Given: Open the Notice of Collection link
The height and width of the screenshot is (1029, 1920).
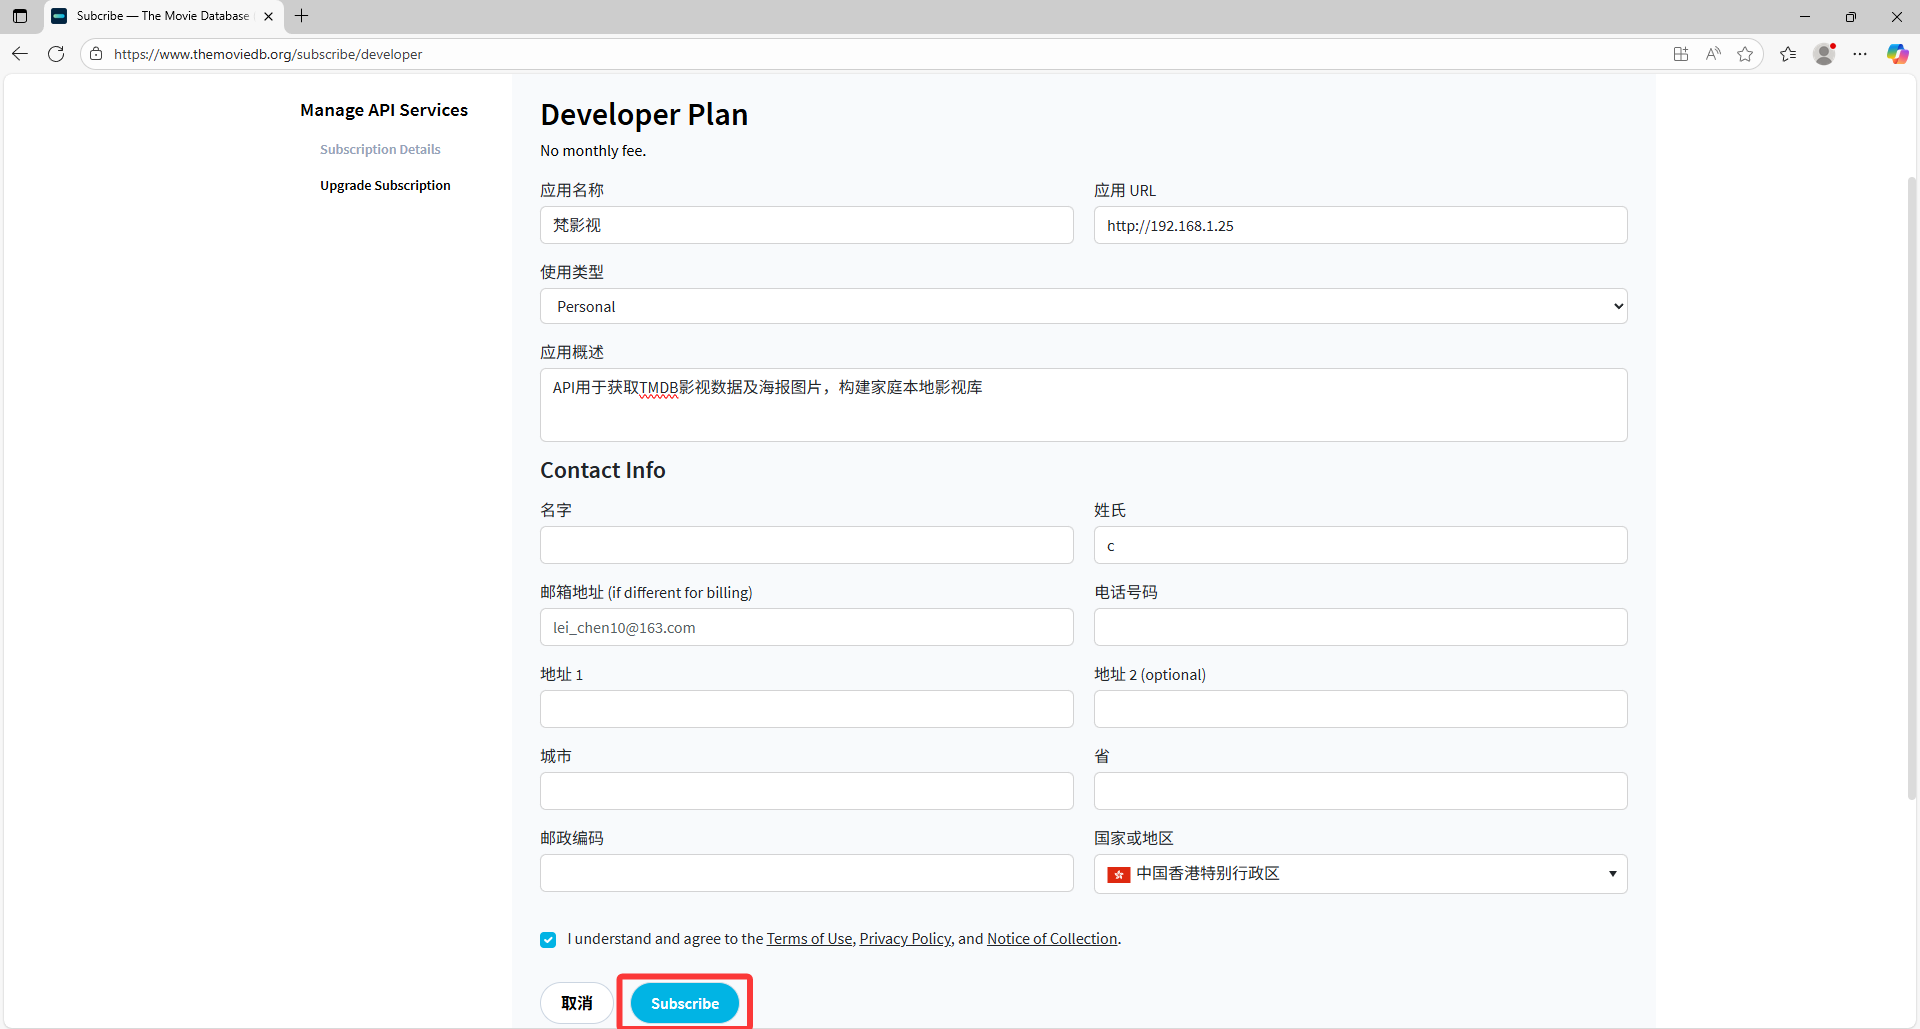Looking at the screenshot, I should click(1052, 938).
